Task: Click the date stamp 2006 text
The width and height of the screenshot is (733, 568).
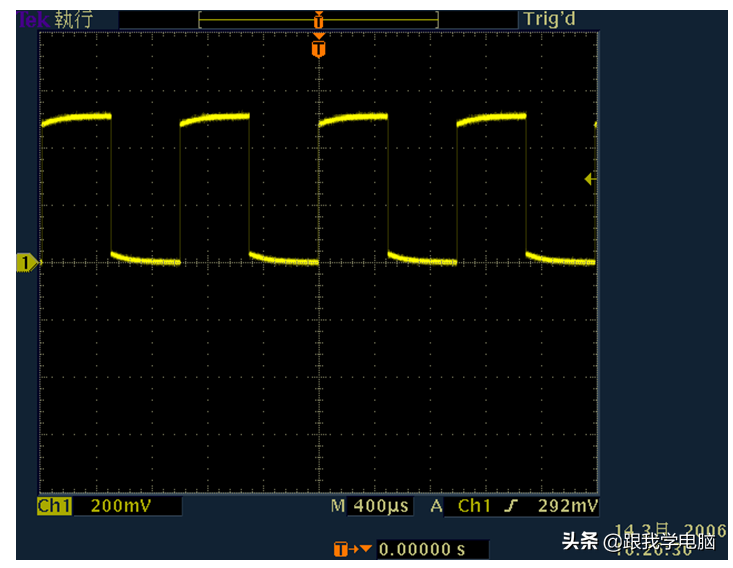Action: tap(705, 531)
